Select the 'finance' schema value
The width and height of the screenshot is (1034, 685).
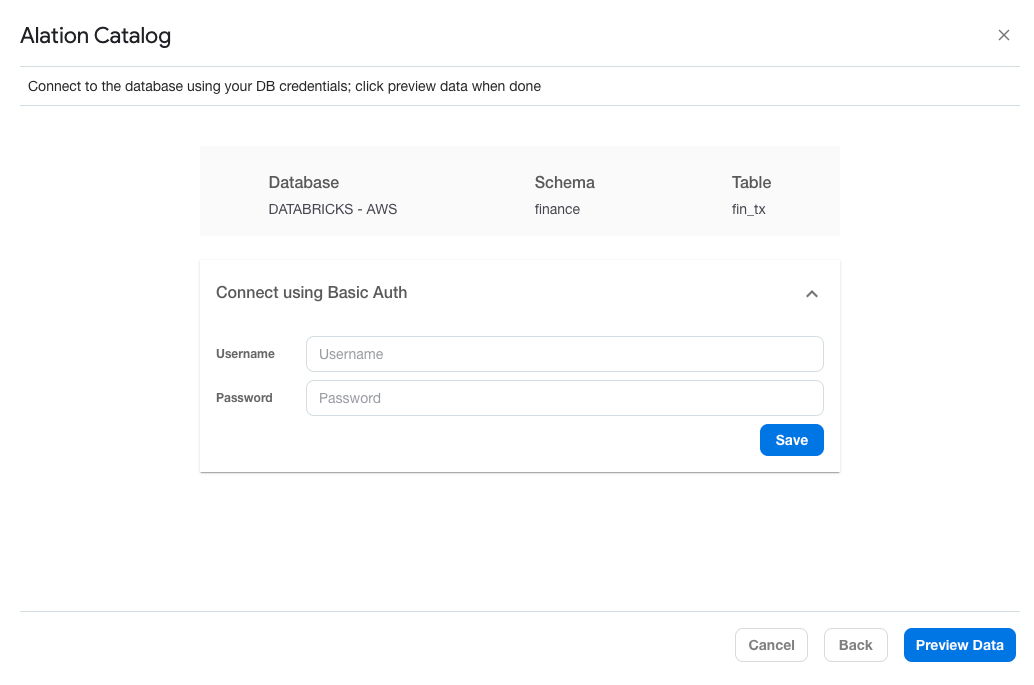pyautogui.click(x=557, y=209)
